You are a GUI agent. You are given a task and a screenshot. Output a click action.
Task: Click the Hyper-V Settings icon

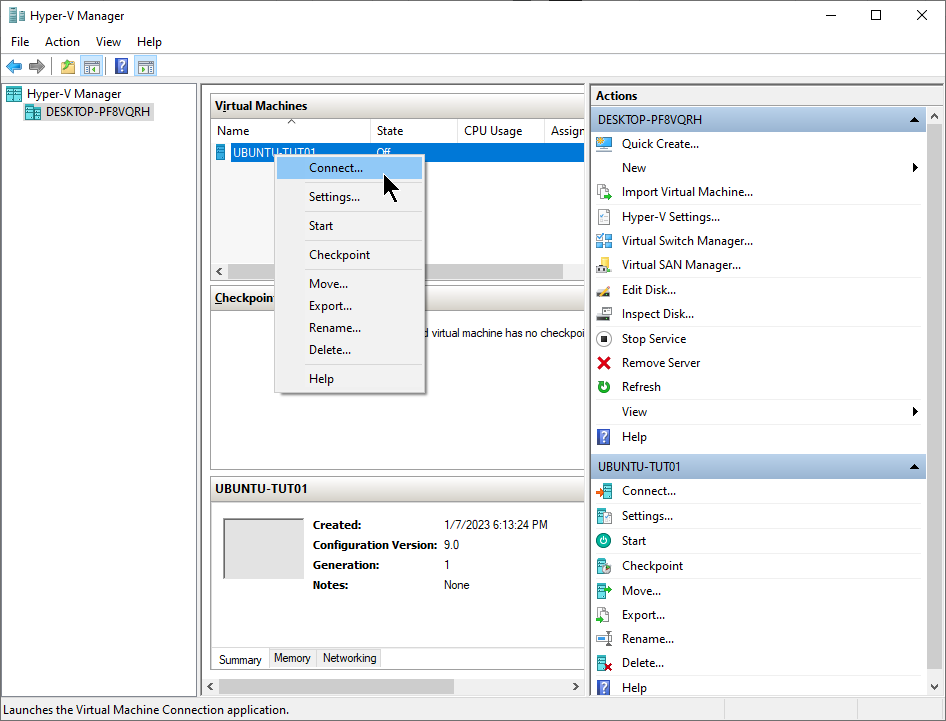tap(604, 217)
